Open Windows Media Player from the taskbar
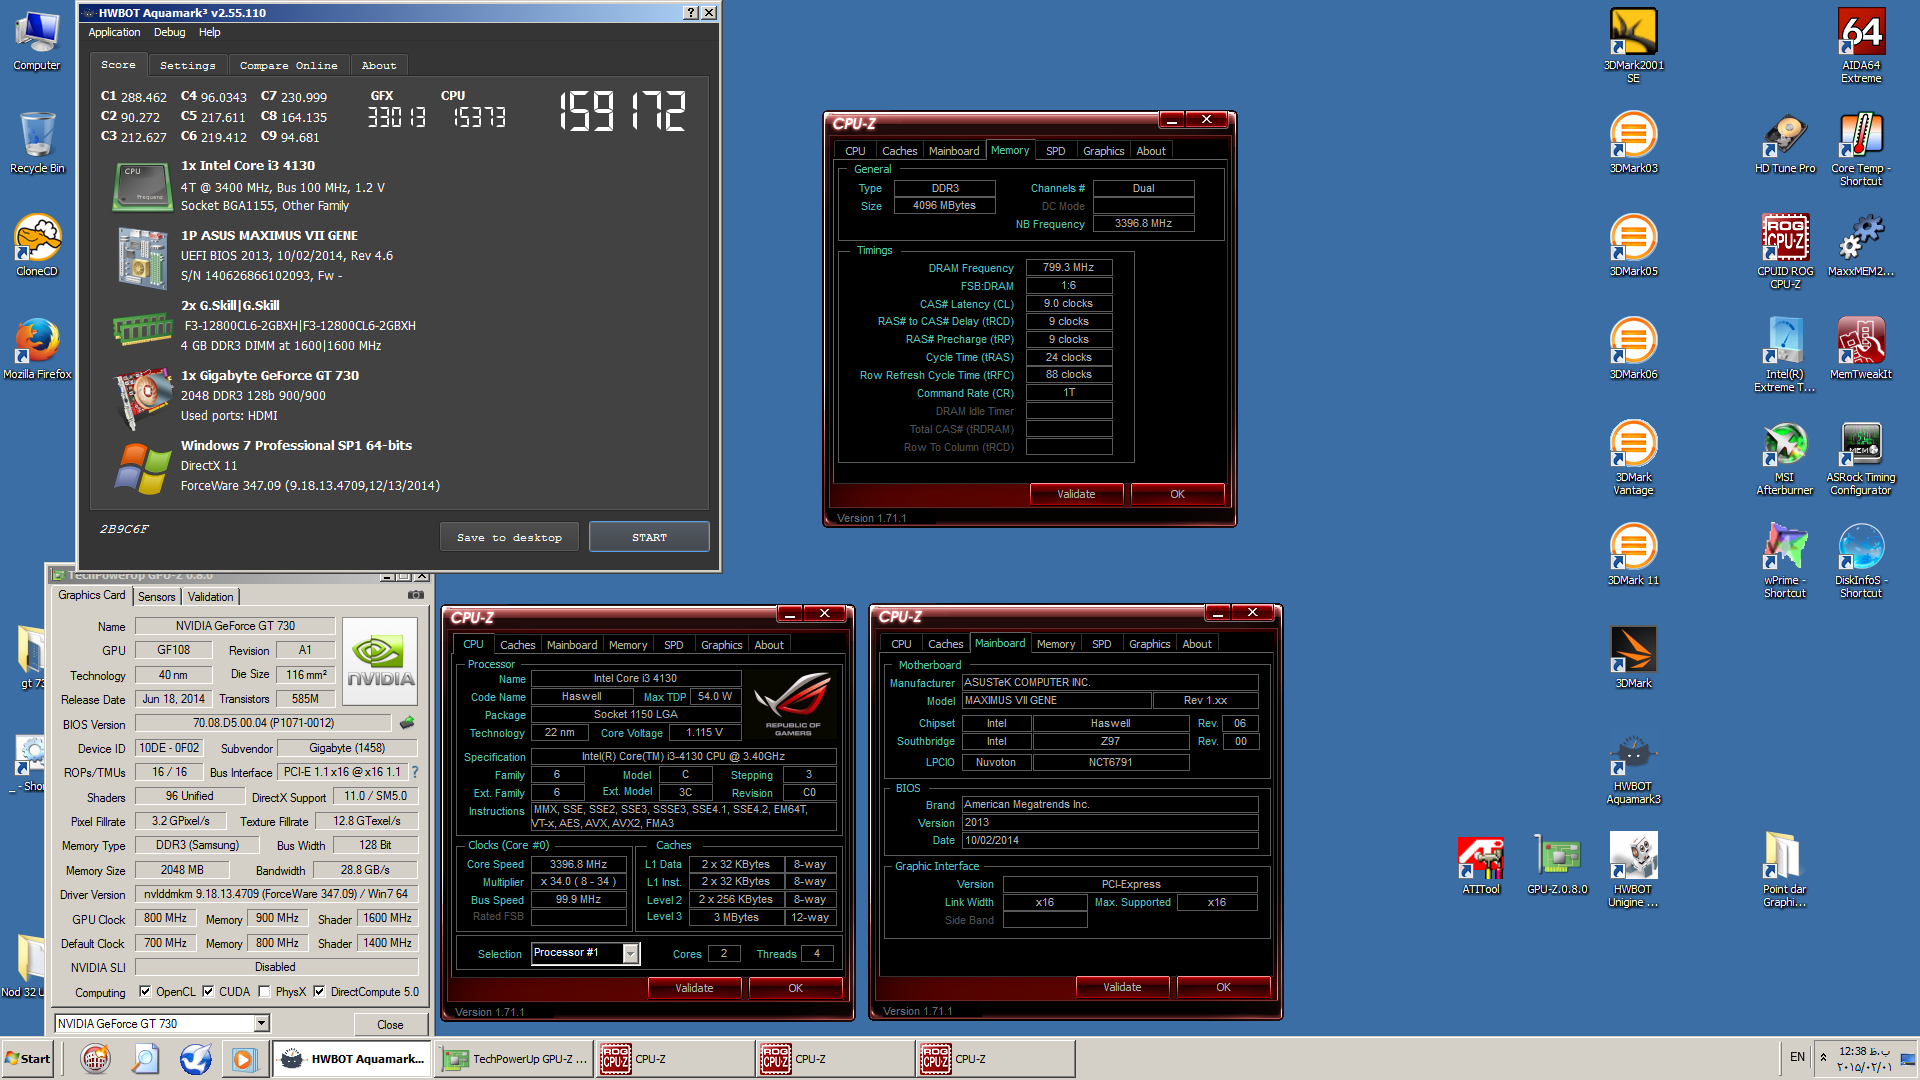The image size is (1920, 1080). tap(243, 1059)
